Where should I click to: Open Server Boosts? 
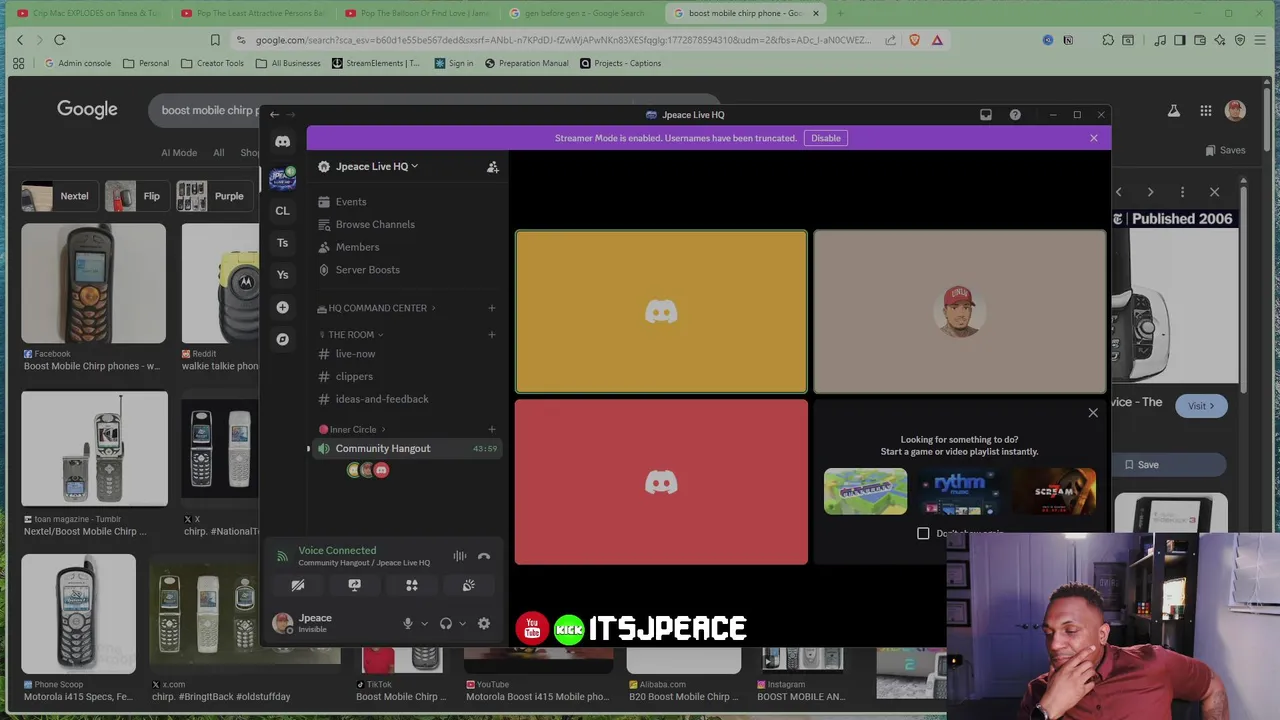(405, 270)
